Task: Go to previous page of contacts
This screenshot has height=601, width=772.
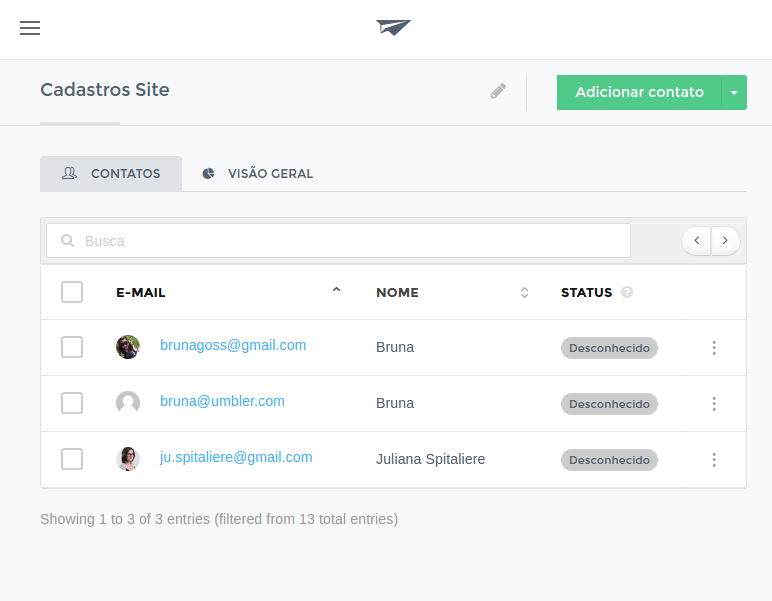Action: (697, 241)
